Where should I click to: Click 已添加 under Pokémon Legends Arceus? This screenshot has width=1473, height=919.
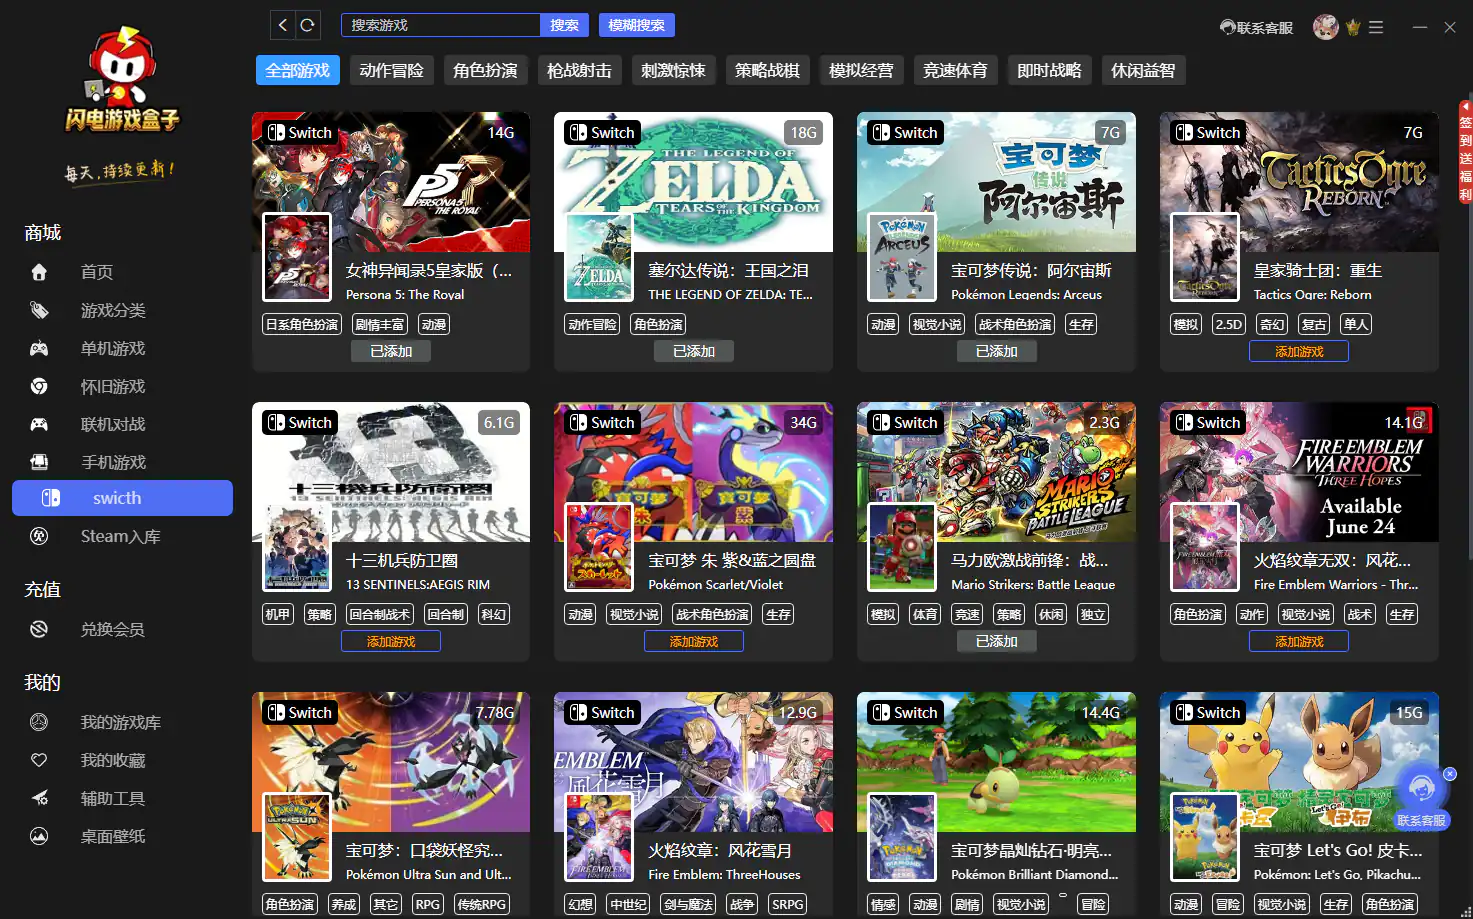(997, 351)
